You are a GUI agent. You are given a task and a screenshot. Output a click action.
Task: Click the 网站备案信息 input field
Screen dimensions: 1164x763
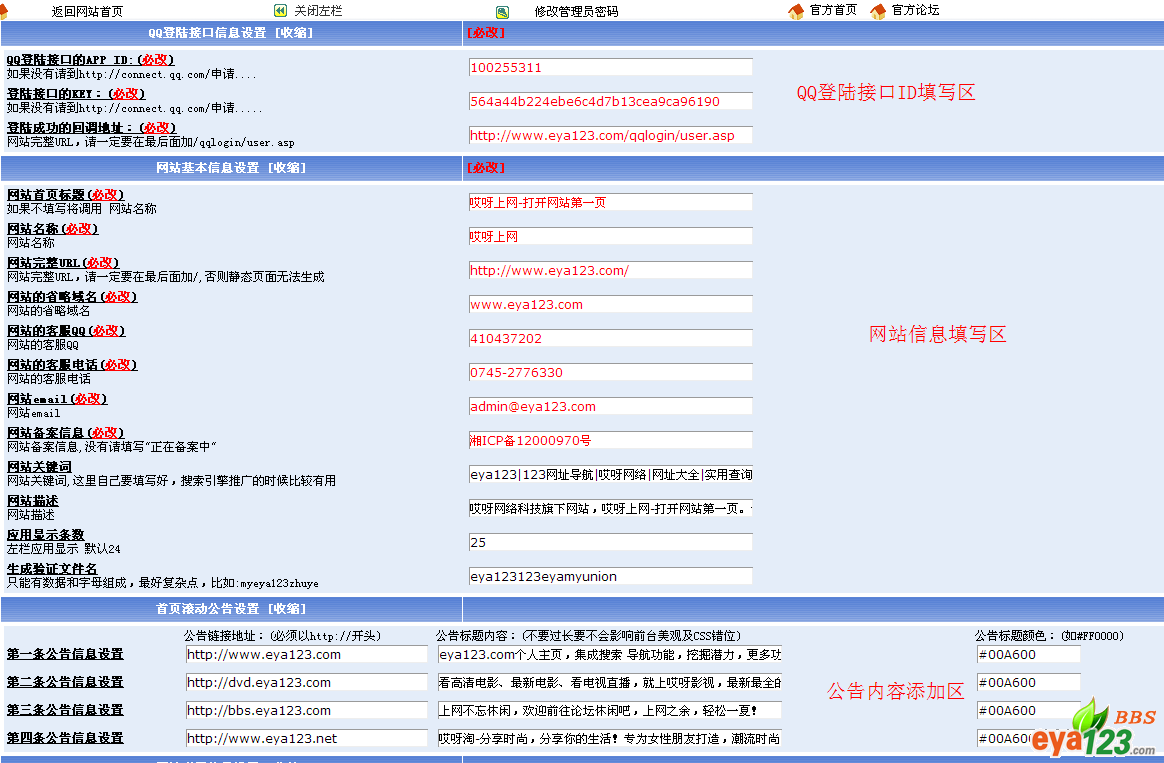click(610, 441)
